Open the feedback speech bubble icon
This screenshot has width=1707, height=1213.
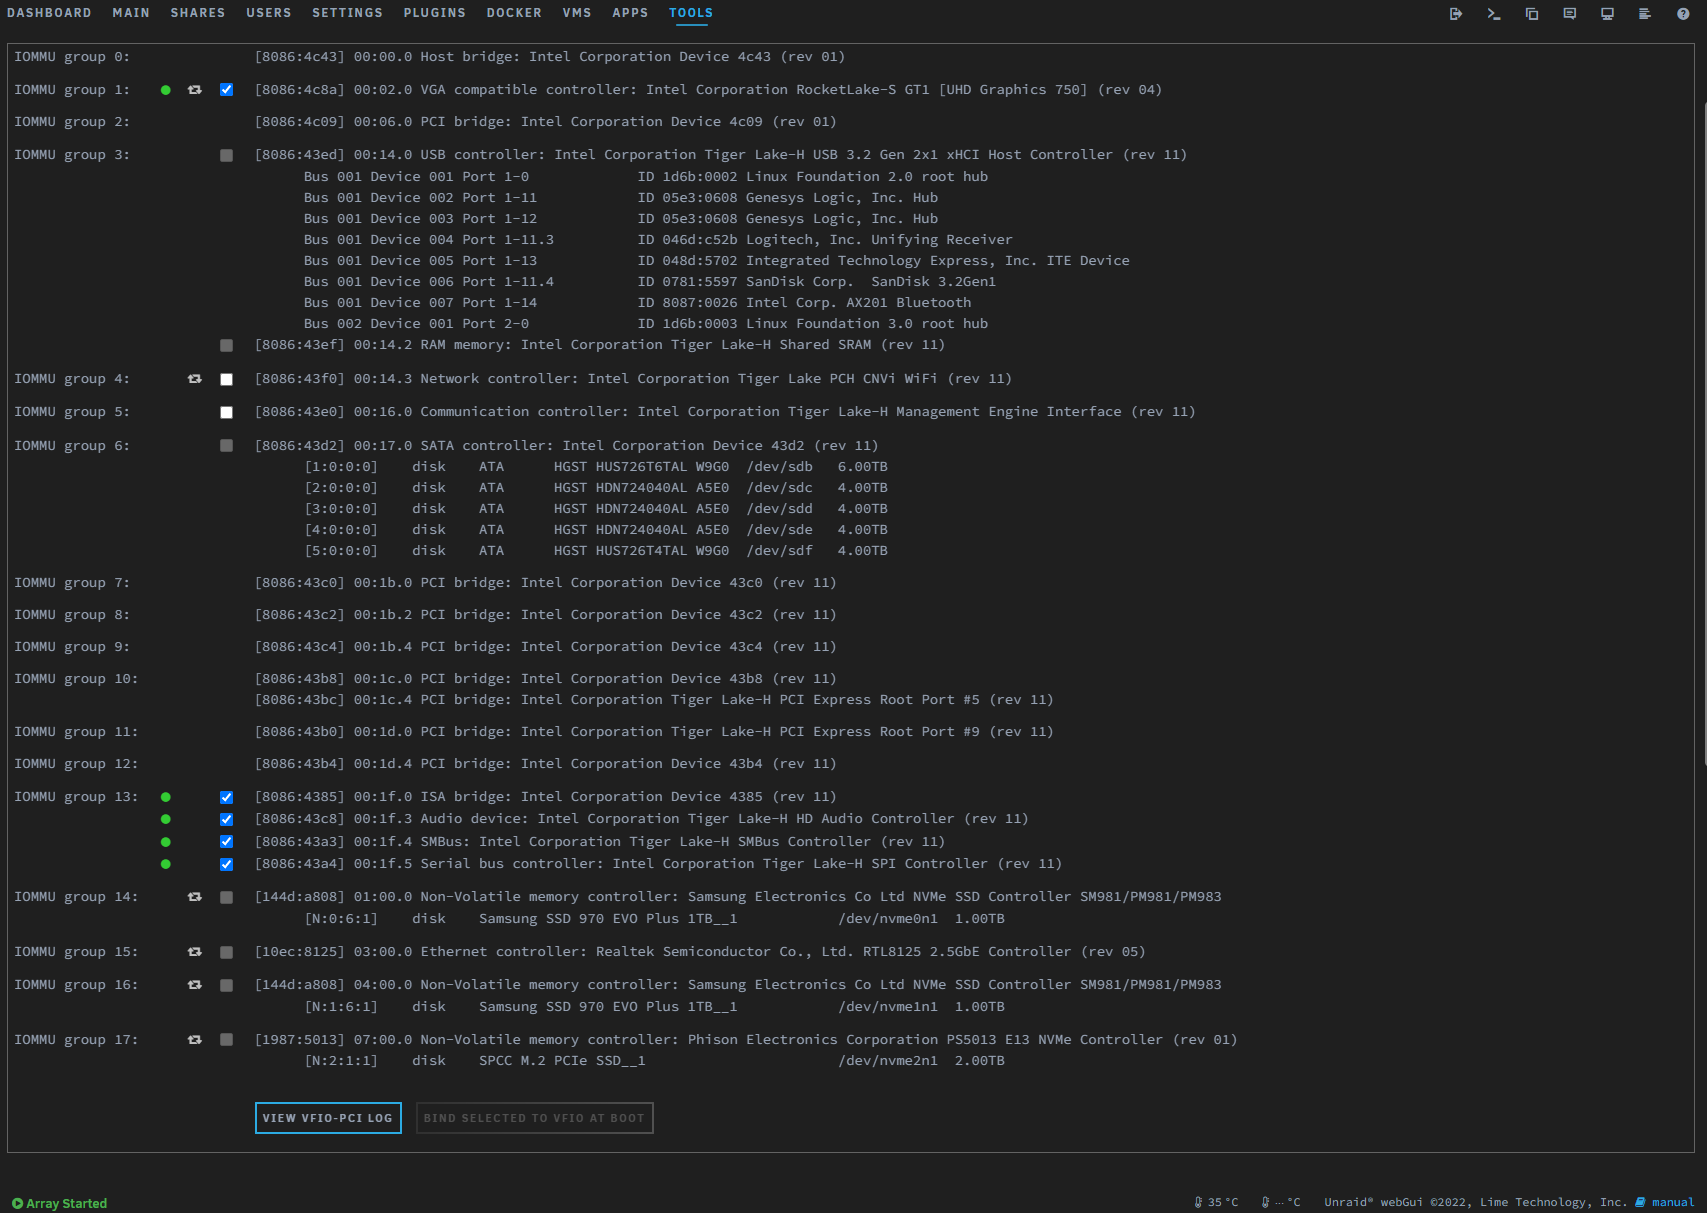coord(1569,14)
